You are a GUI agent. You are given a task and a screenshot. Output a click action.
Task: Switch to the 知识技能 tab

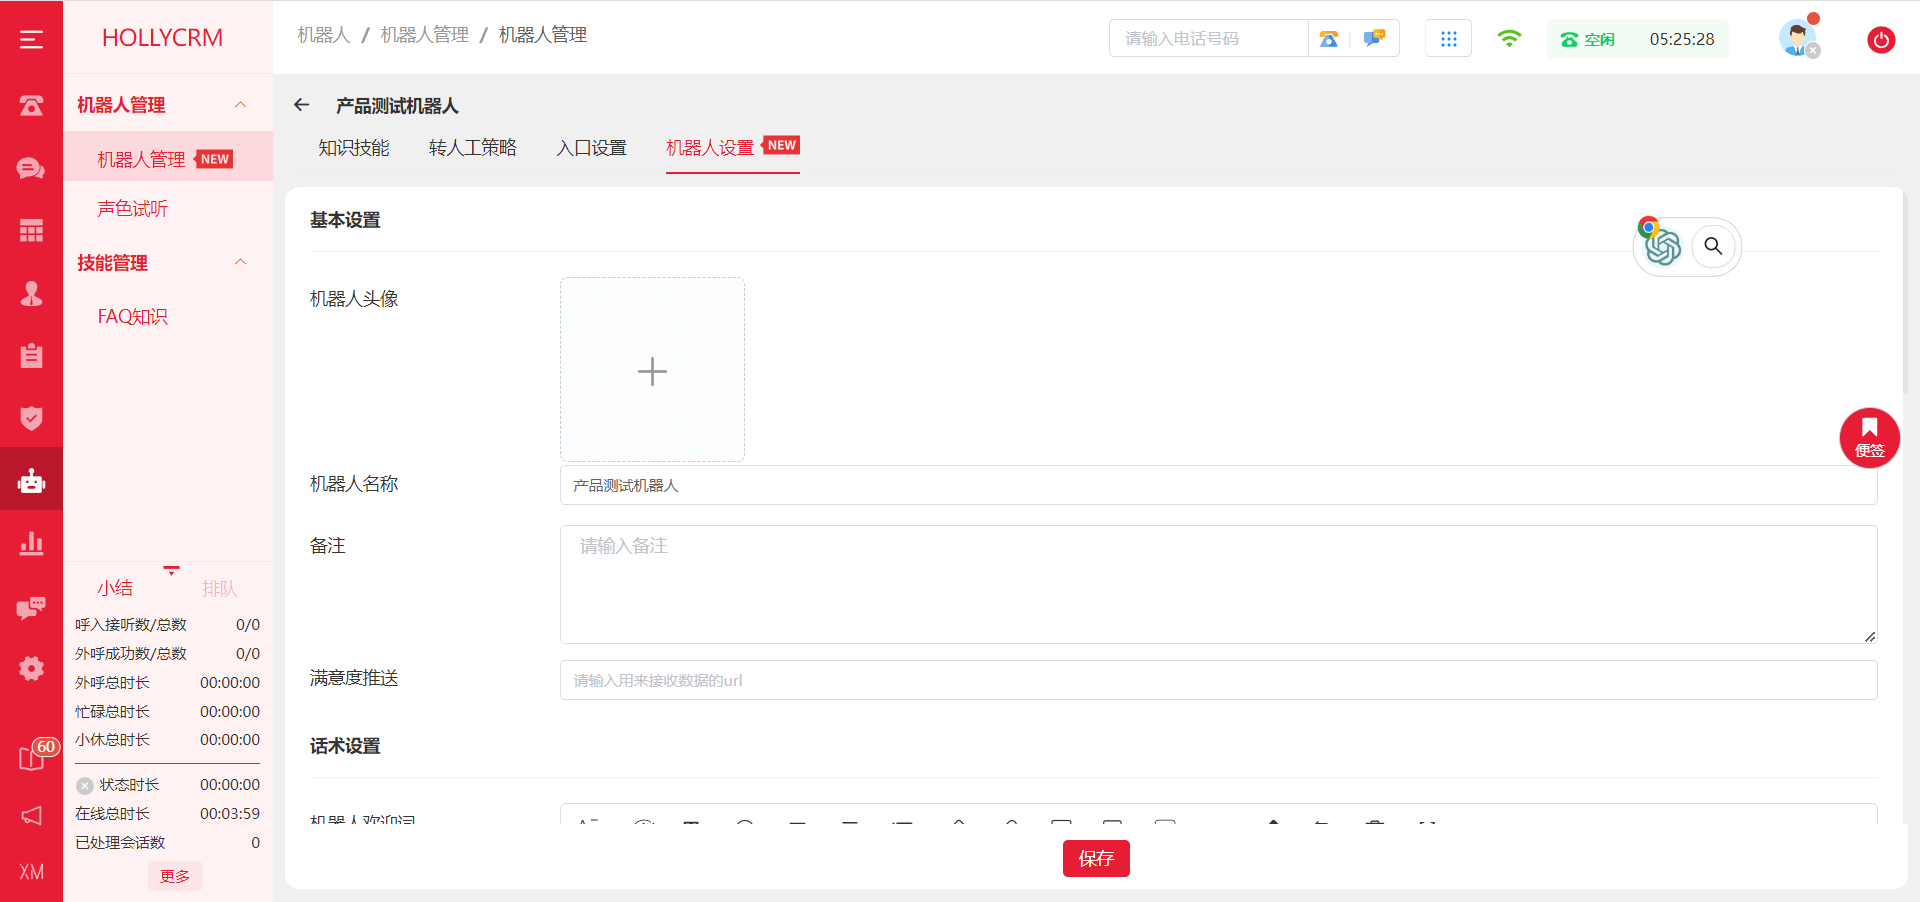pos(353,148)
